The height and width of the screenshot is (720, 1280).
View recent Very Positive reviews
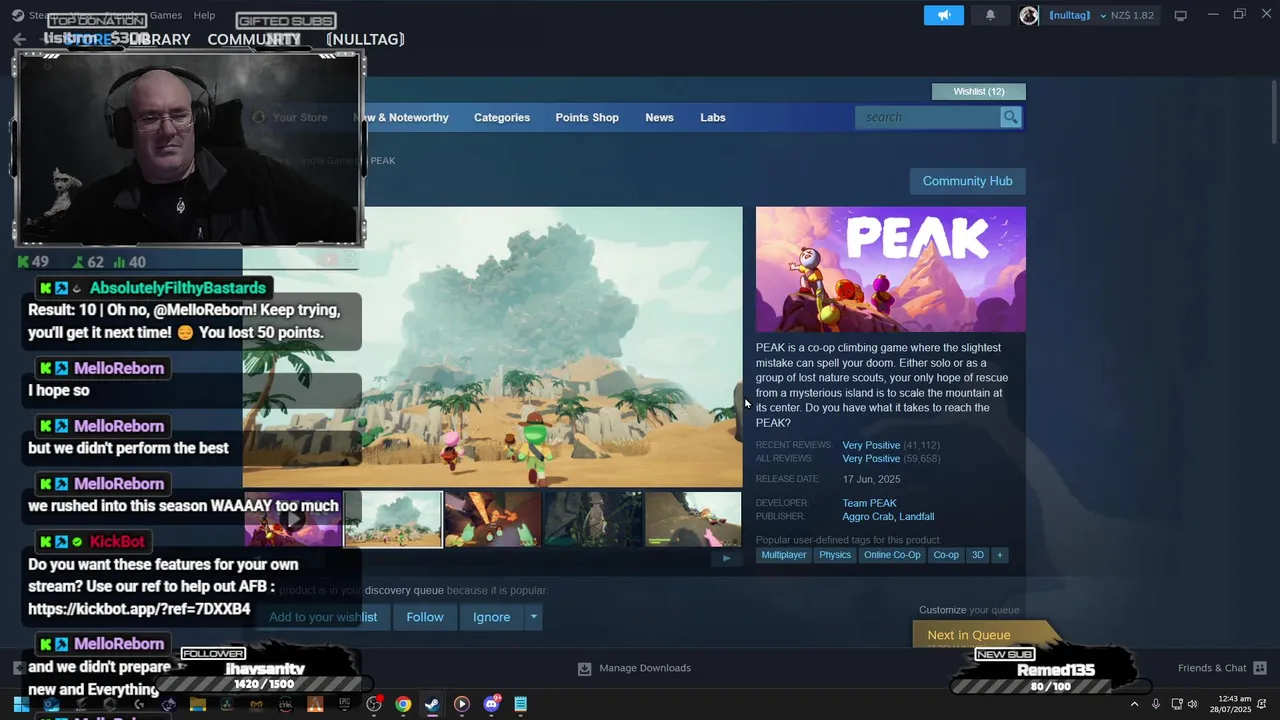click(871, 445)
